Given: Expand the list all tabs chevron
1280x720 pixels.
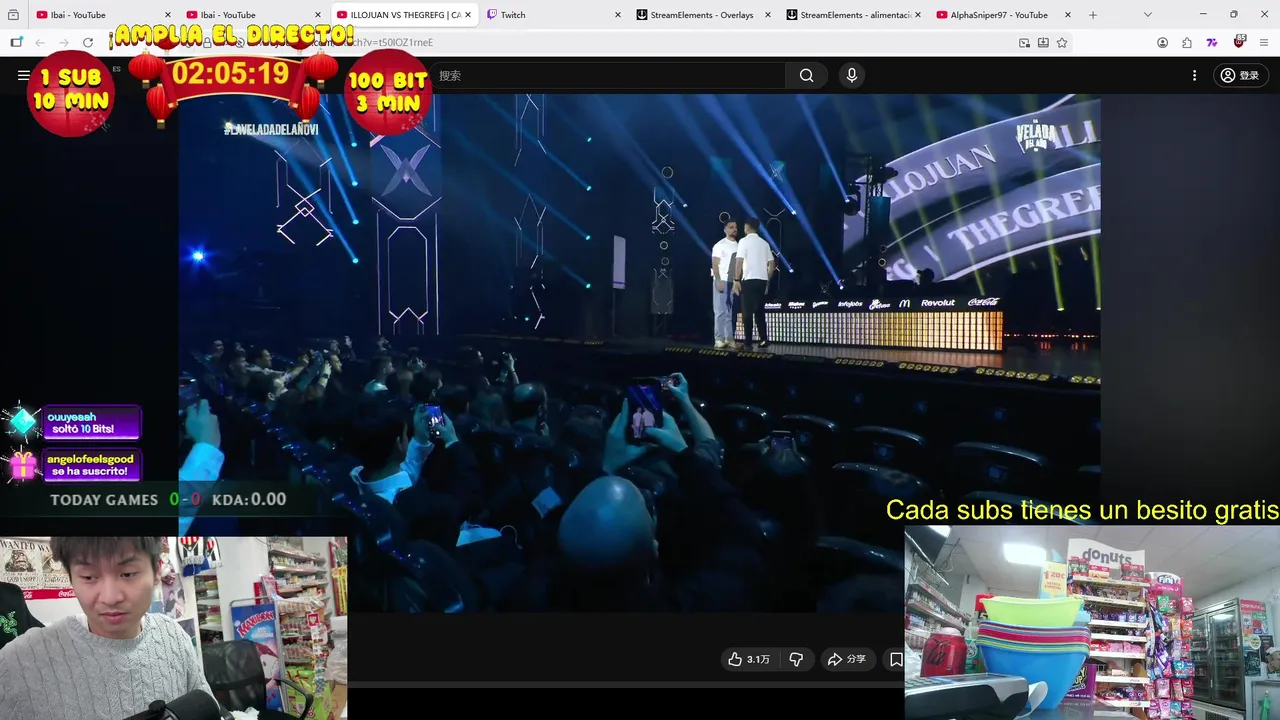Looking at the screenshot, I should [x=1148, y=15].
